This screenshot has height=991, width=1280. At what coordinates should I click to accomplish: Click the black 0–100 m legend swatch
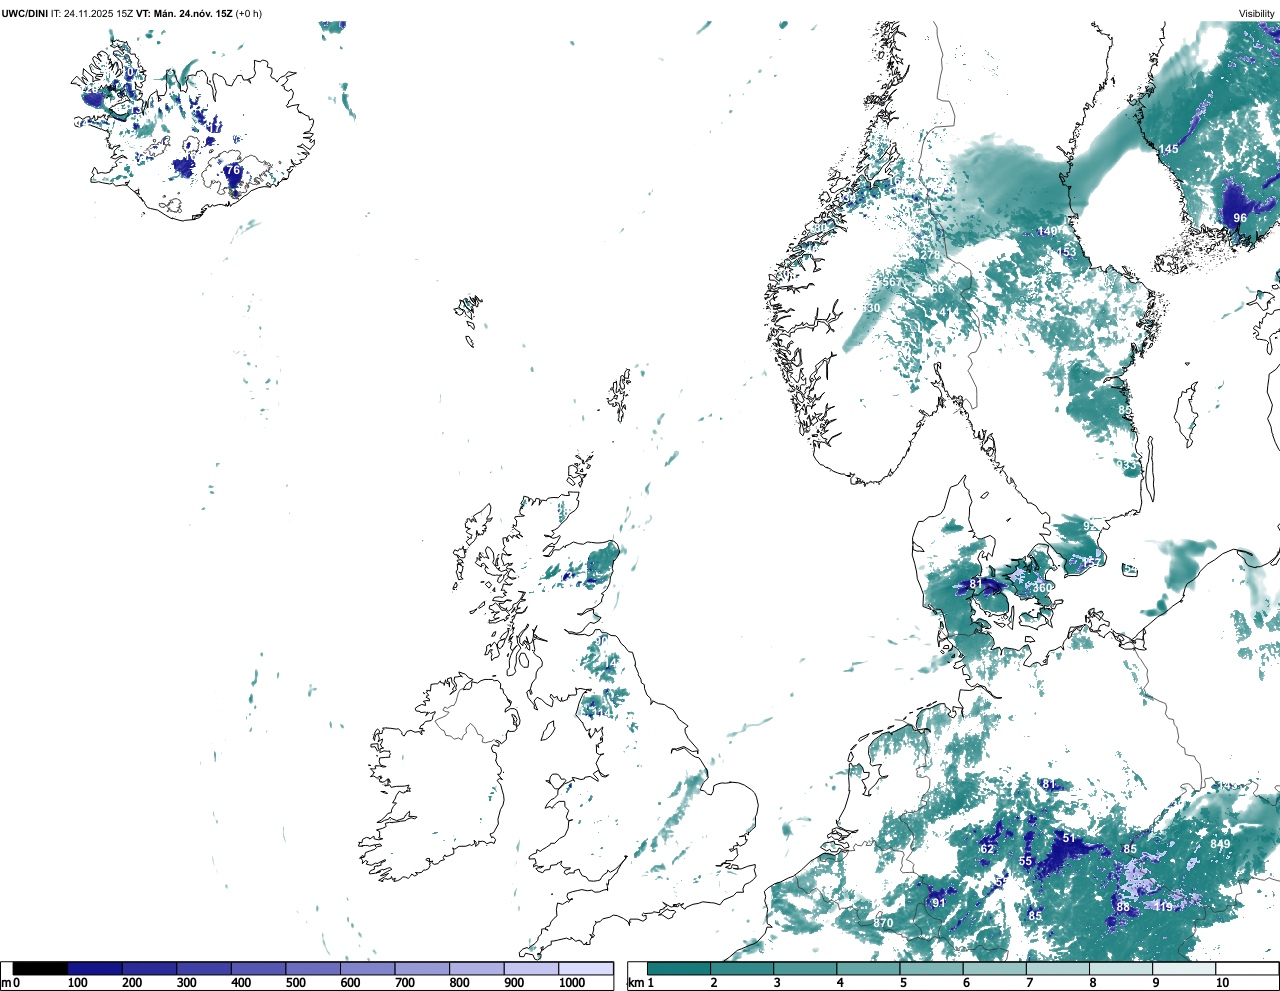pyautogui.click(x=40, y=968)
